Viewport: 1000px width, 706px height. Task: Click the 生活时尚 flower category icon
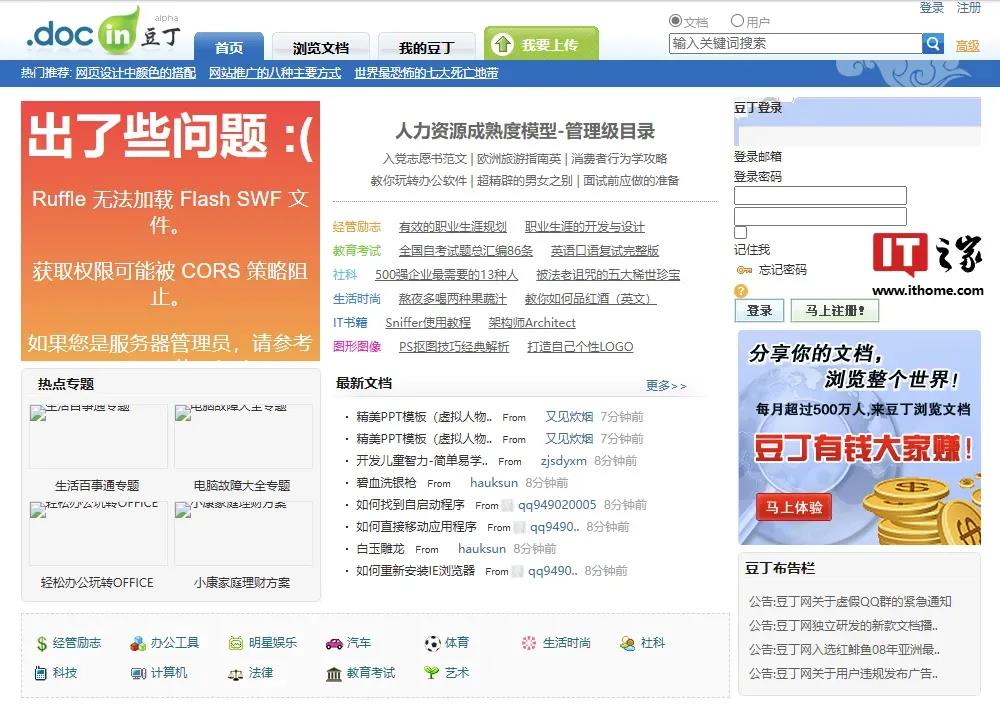(x=528, y=643)
